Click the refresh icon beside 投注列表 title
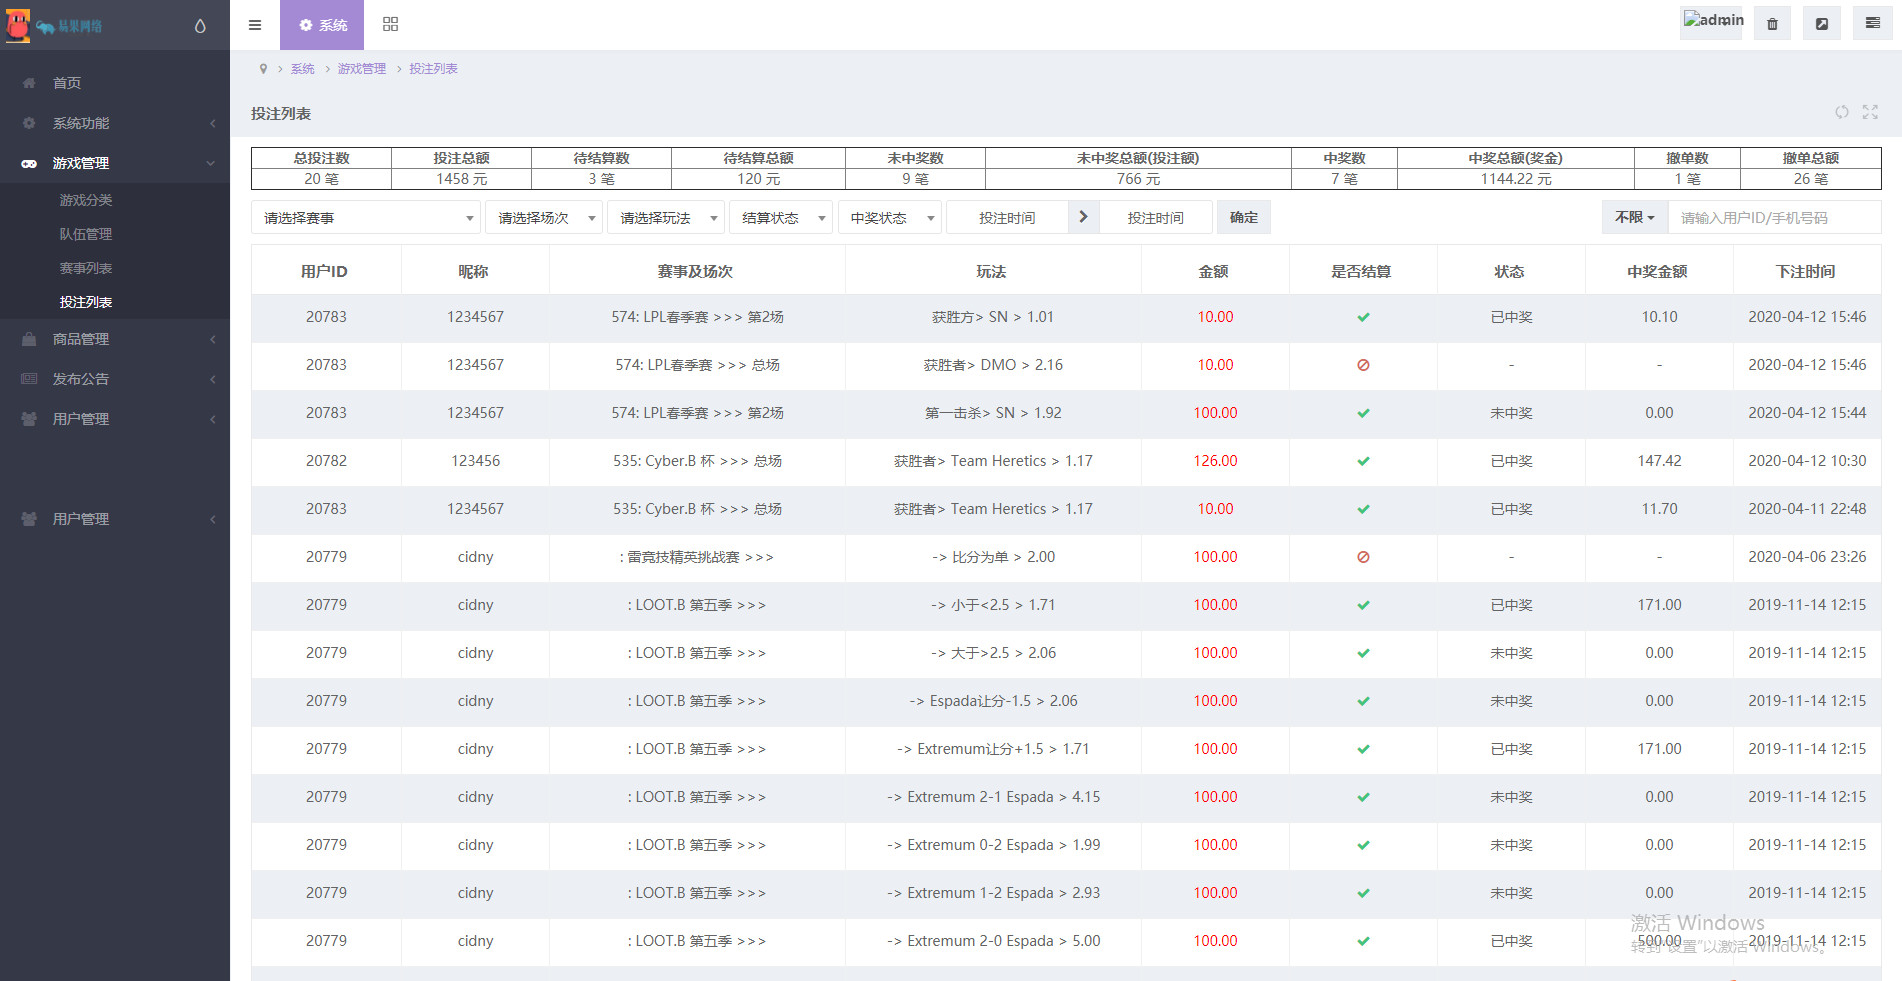This screenshot has width=1902, height=981. point(1841,112)
